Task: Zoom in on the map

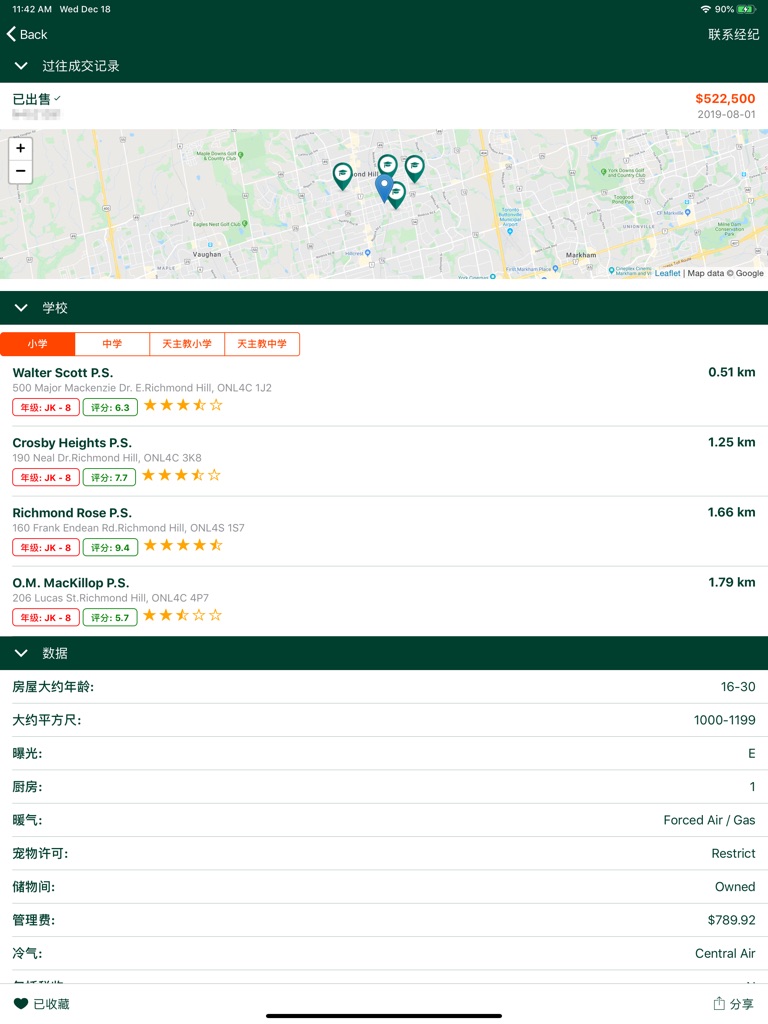Action: (x=20, y=148)
